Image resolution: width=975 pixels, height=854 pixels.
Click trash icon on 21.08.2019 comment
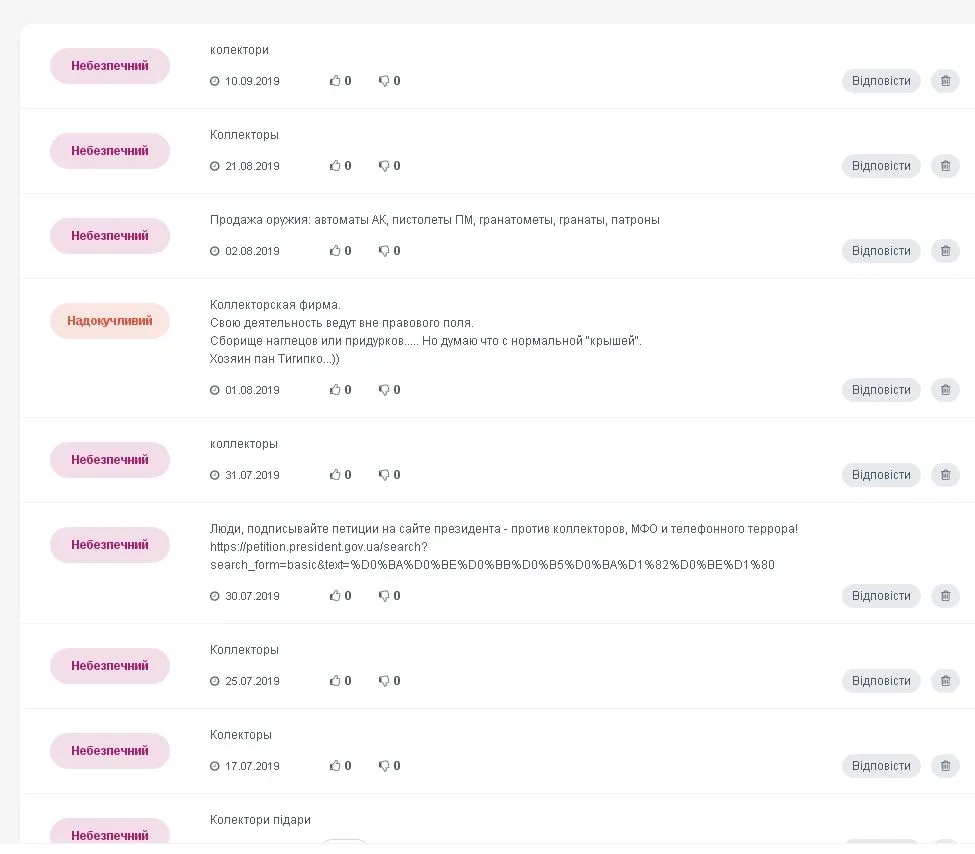[945, 166]
